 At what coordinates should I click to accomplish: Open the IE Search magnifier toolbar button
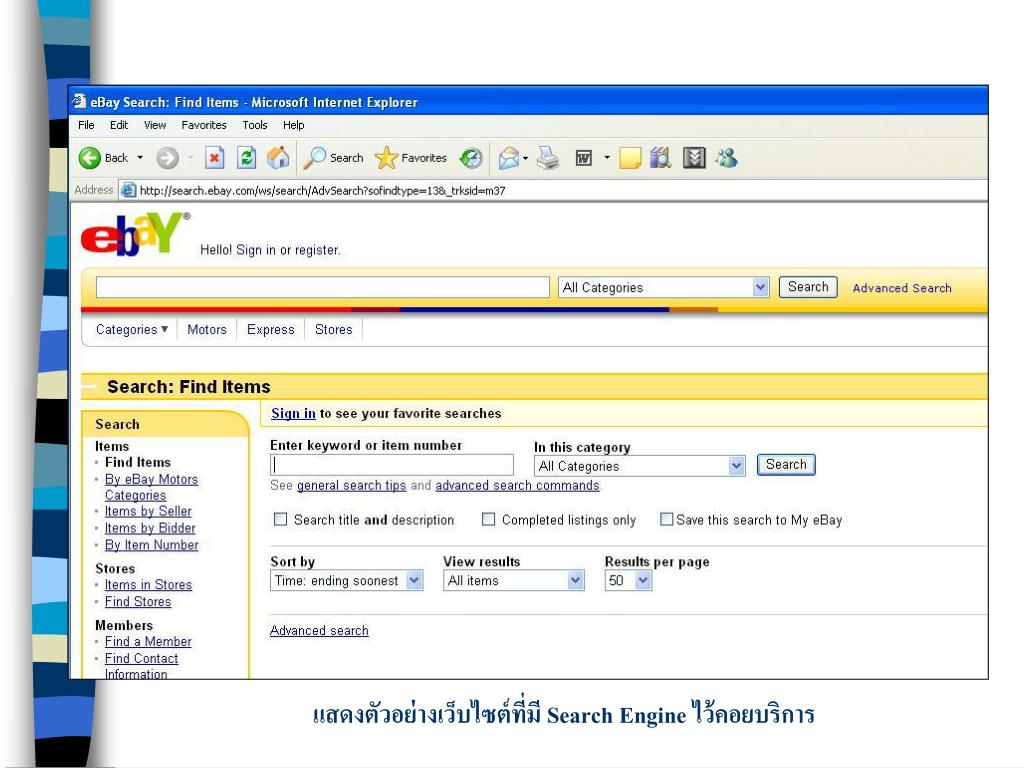(334, 157)
